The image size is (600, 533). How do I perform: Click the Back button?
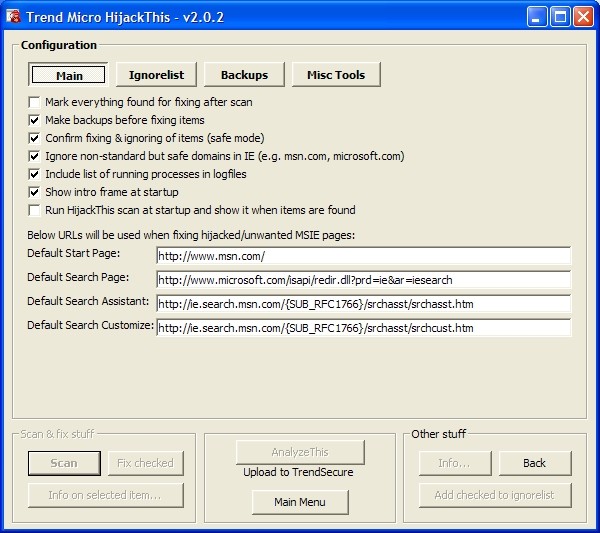(x=535, y=463)
